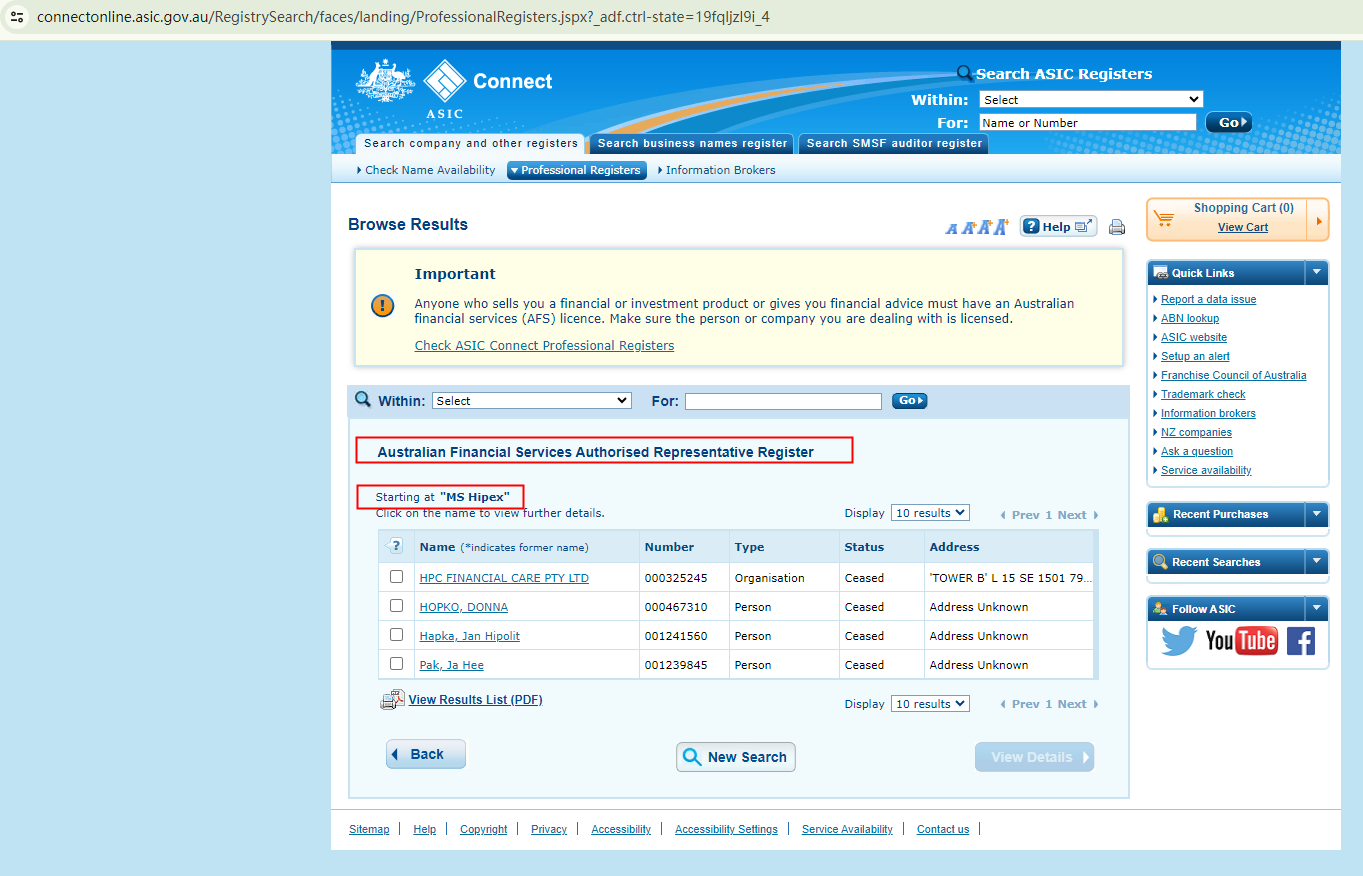
Task: Open the YouTube icon
Action: pyautogui.click(x=1241, y=640)
